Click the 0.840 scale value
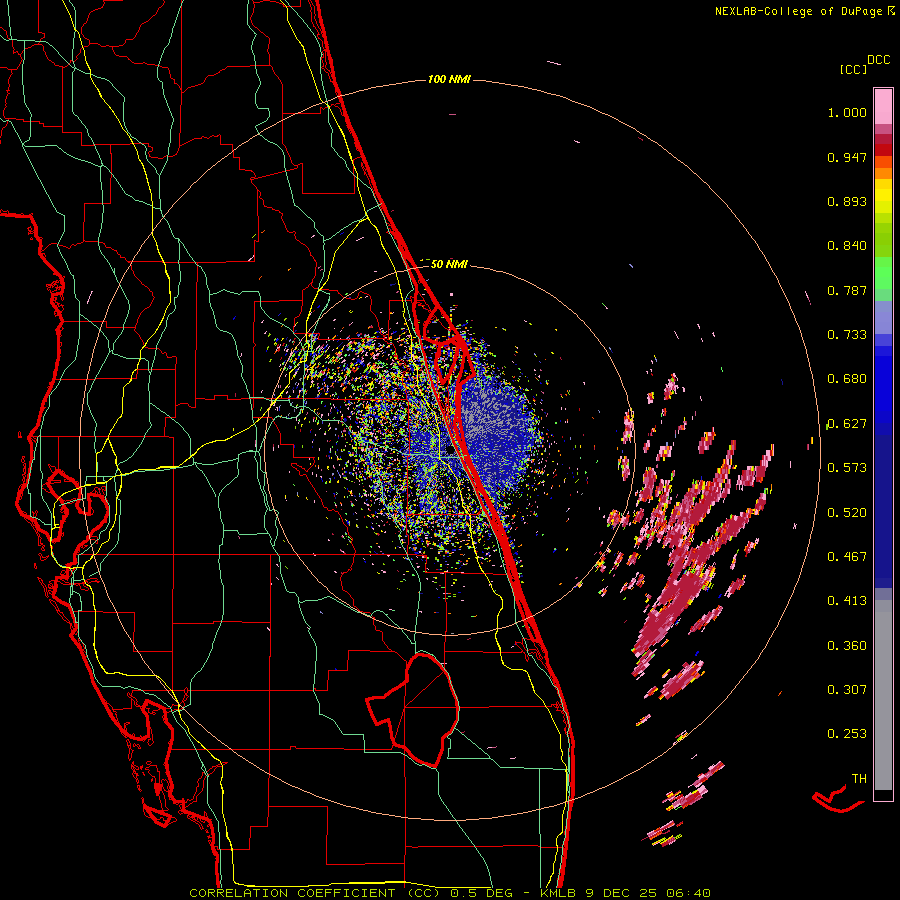This screenshot has width=900, height=900. (847, 246)
